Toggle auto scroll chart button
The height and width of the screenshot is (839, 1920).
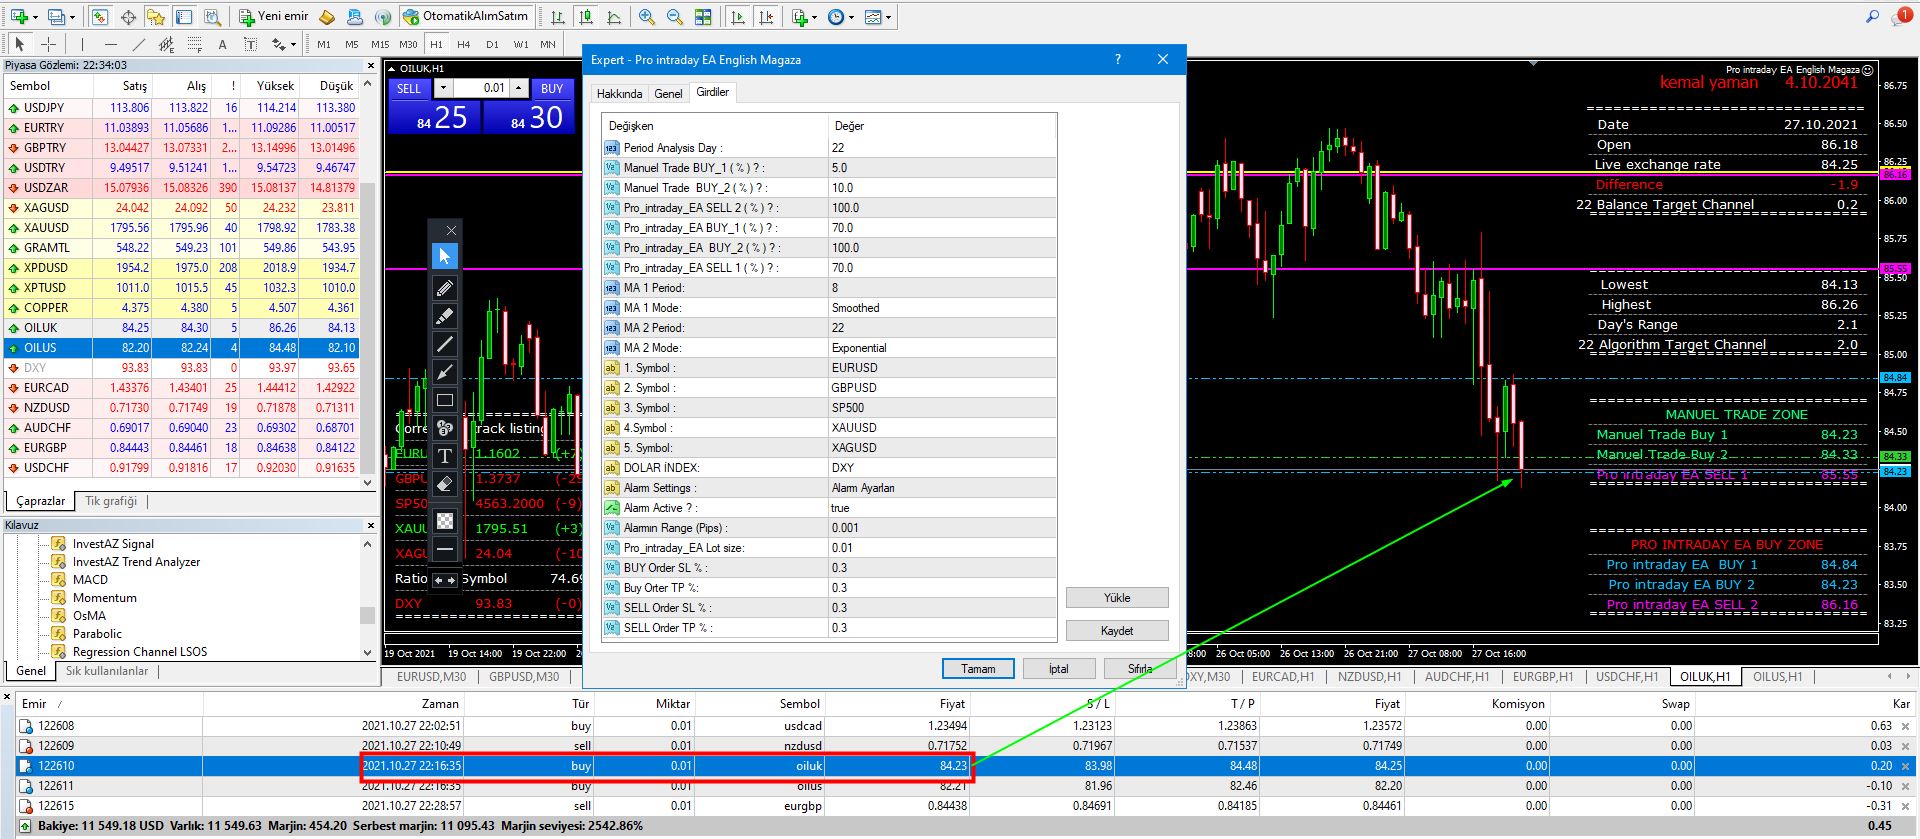tap(738, 17)
